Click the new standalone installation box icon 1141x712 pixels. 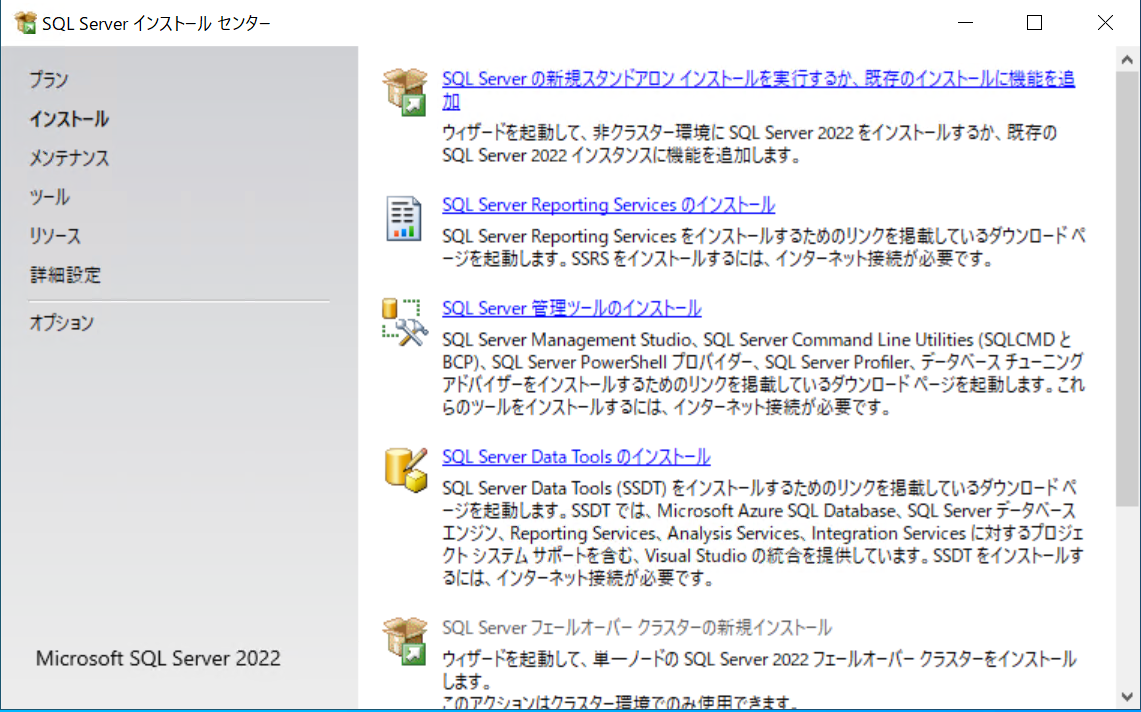[405, 92]
